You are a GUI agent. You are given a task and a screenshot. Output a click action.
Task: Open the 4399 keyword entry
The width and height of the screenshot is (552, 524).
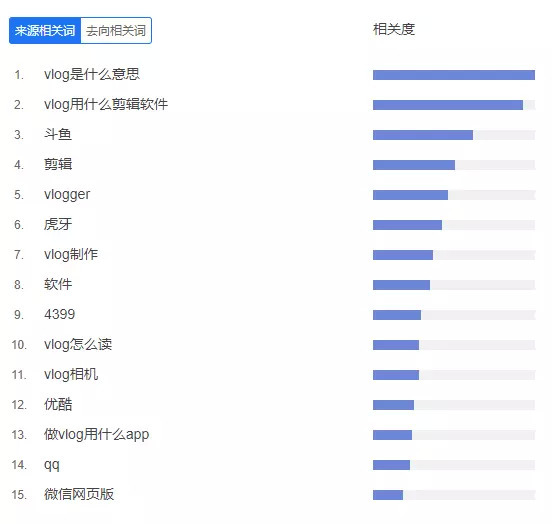(59, 314)
